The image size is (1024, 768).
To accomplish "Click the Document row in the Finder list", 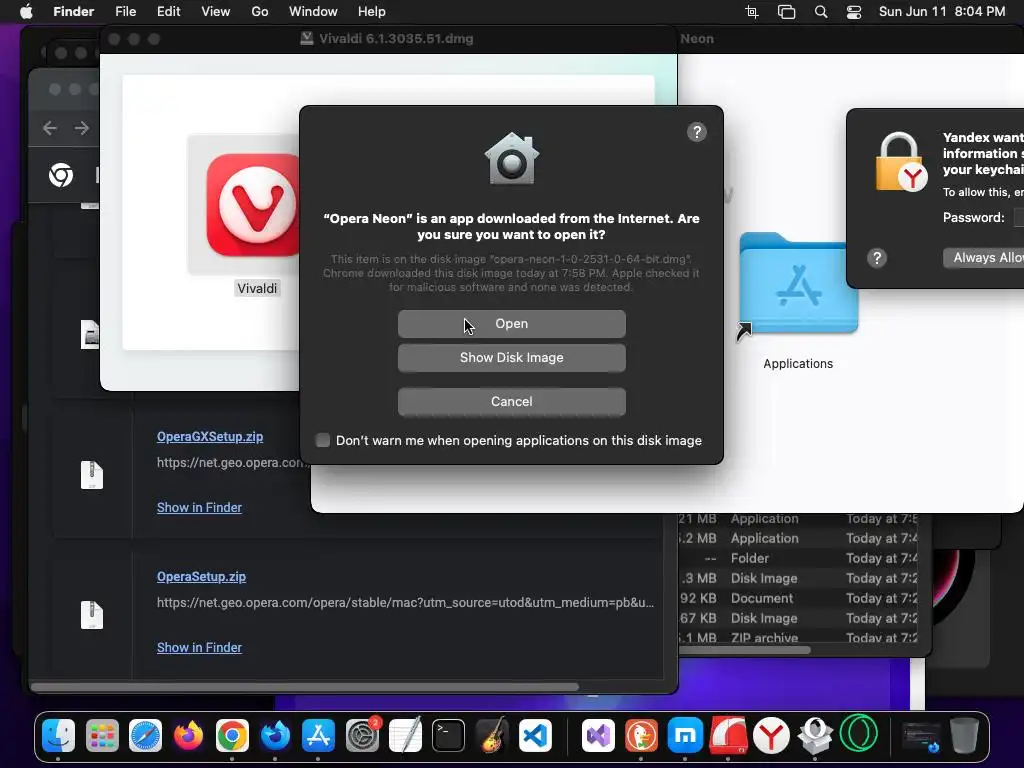I will click(x=798, y=598).
